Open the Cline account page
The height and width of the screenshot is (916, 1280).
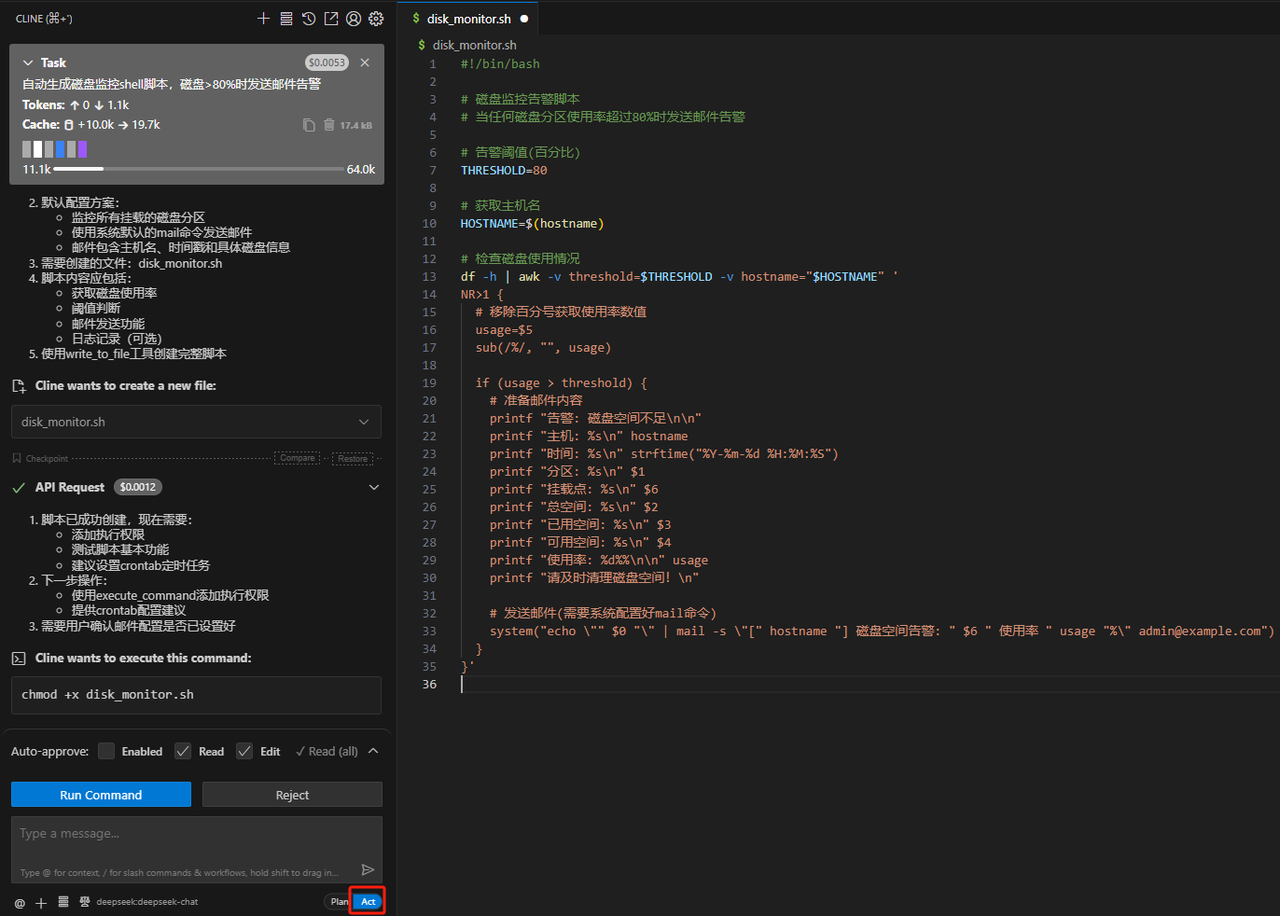click(x=353, y=18)
